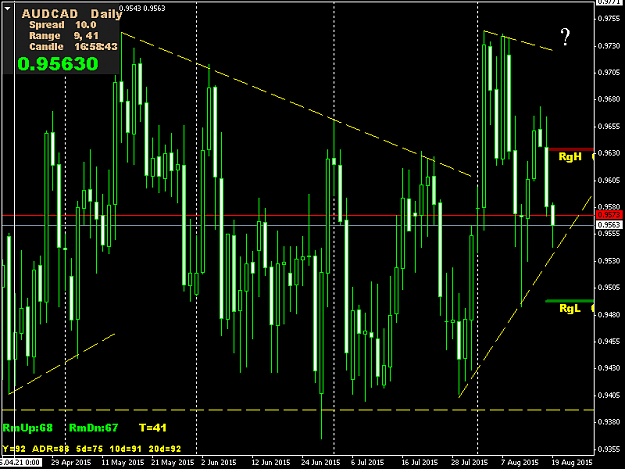This screenshot has width=625, height=469.
Task: Click the 28 Jul 2015 date label
Action: (x=469, y=463)
